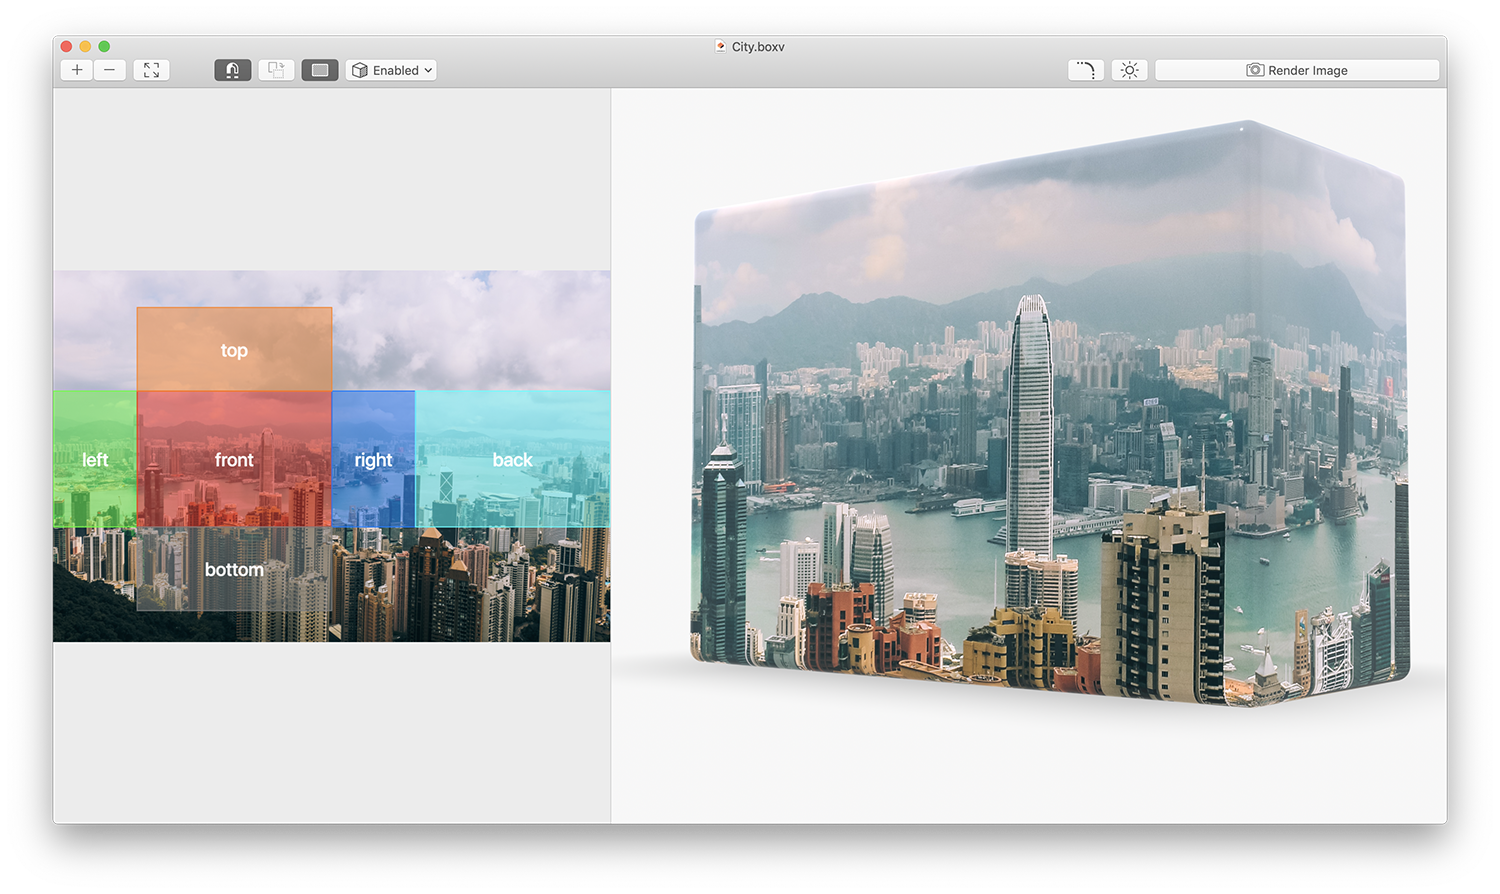Click the 3D box preview
This screenshot has height=894, width=1500.
(x=1050, y=413)
